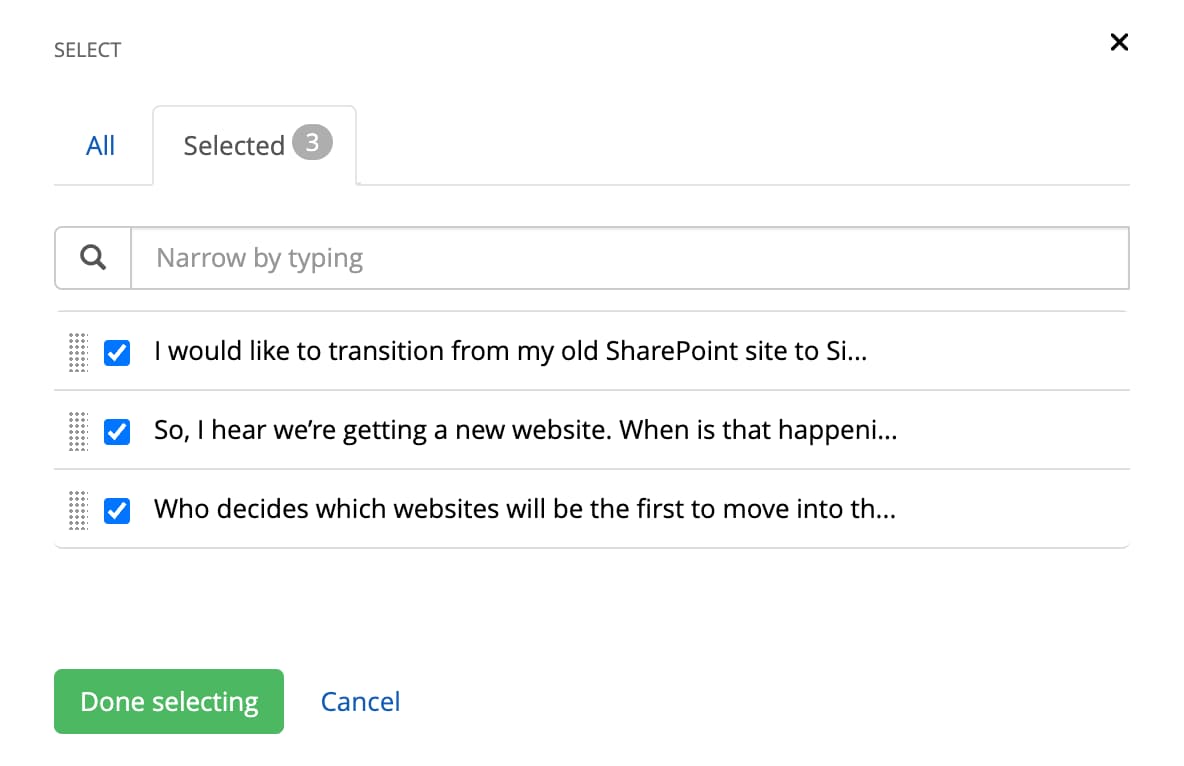
Task: Click the SELECT dialog heading
Action: [88, 50]
